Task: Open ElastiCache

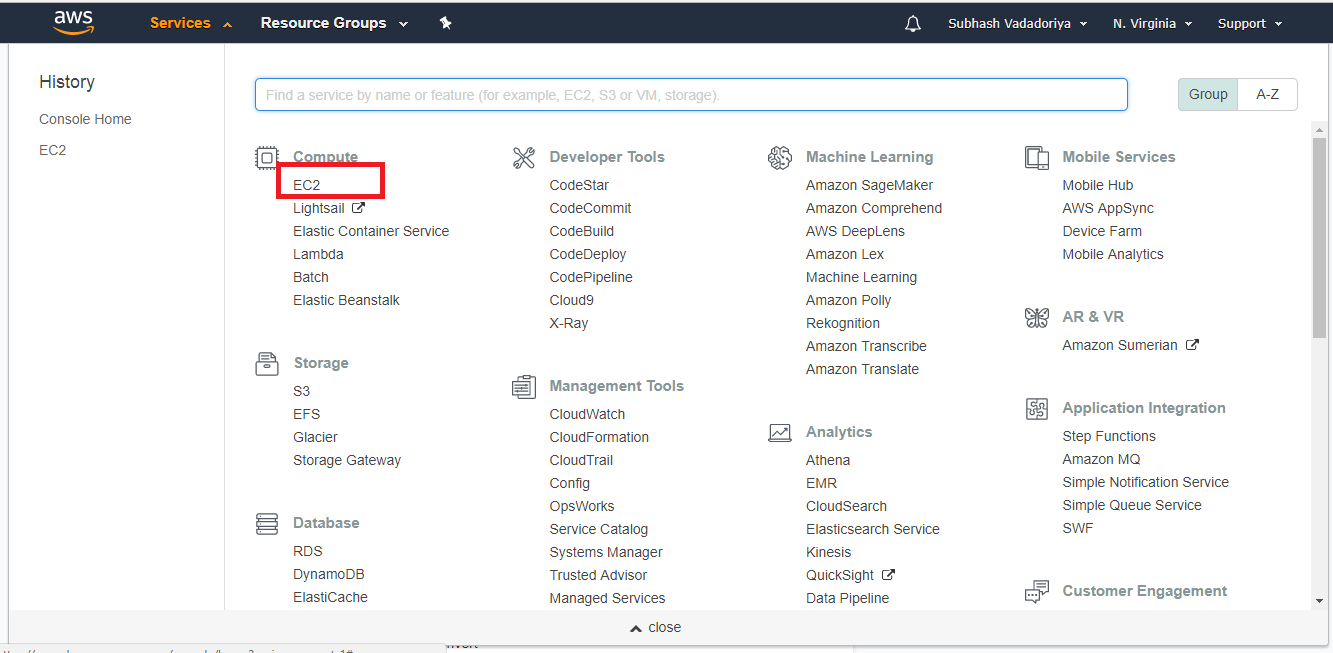Action: point(330,597)
